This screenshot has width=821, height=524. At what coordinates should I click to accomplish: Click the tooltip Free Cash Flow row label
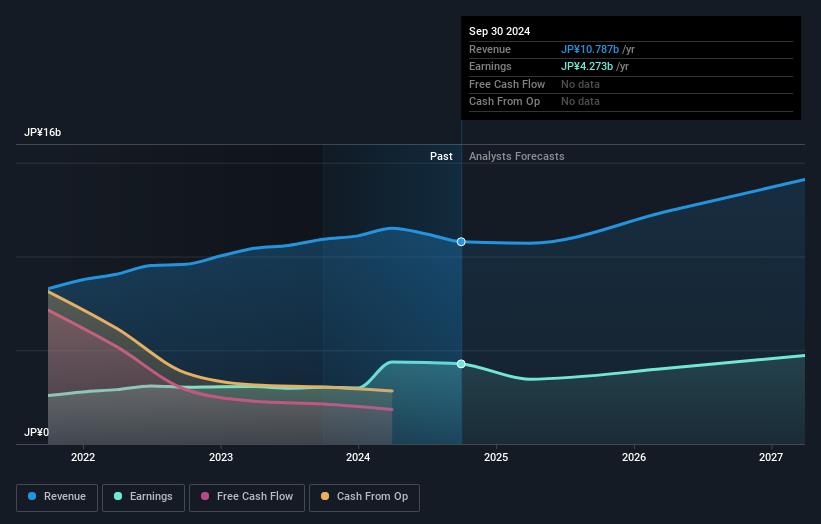[507, 84]
